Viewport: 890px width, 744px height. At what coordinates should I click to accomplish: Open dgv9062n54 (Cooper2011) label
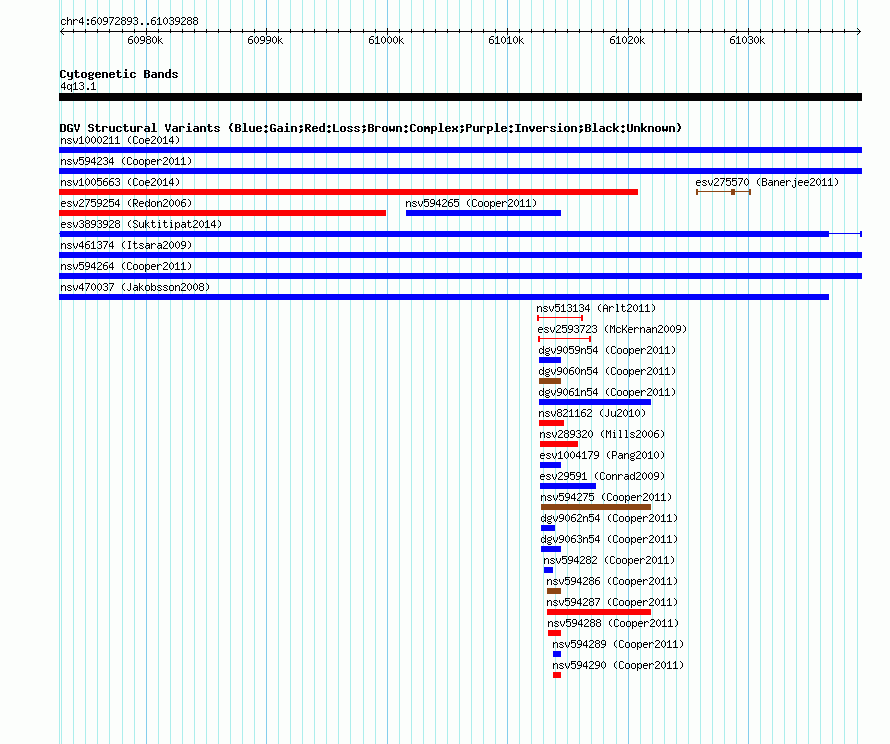610,518
